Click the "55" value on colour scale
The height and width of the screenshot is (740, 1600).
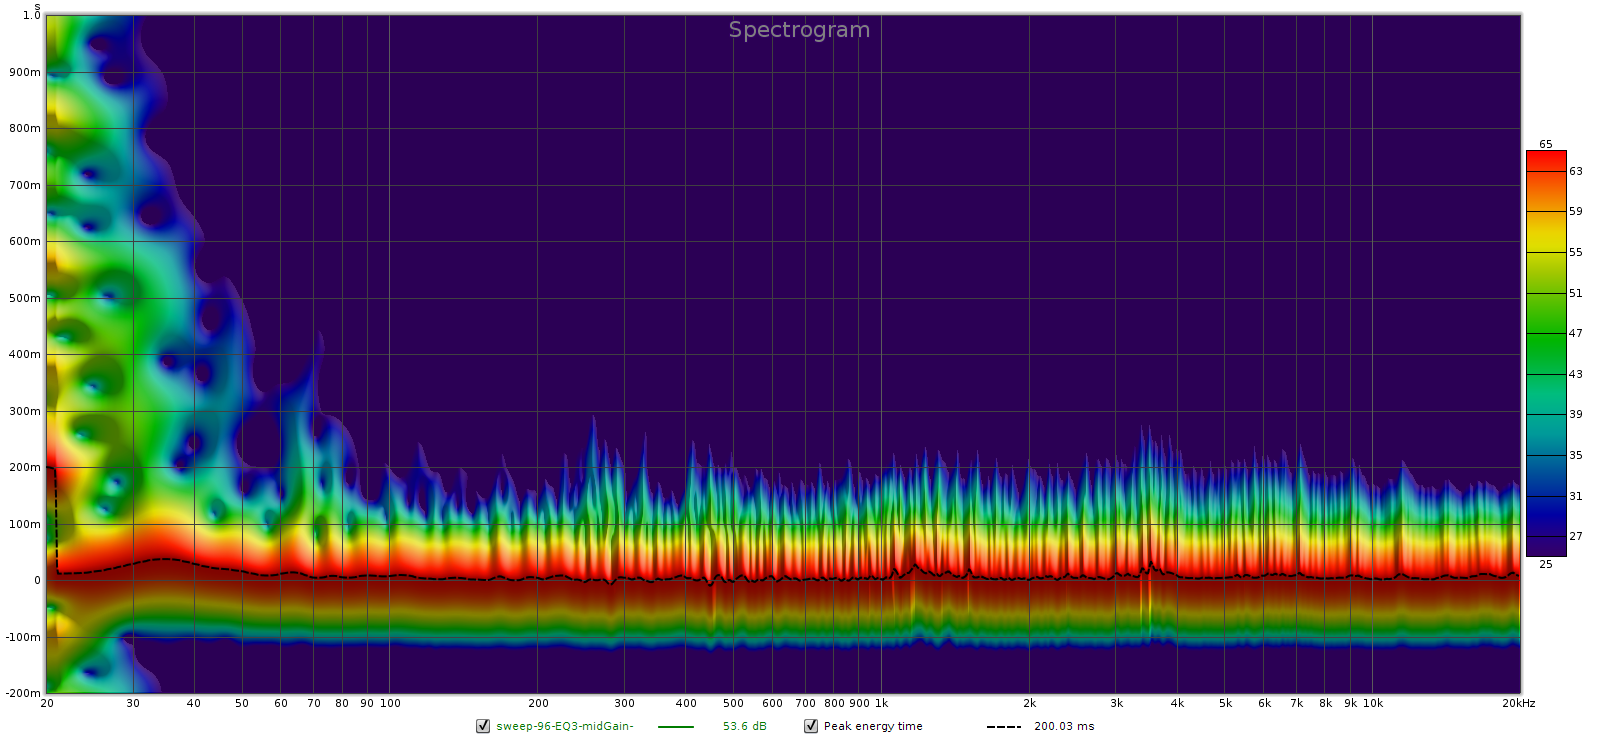pyautogui.click(x=1576, y=252)
